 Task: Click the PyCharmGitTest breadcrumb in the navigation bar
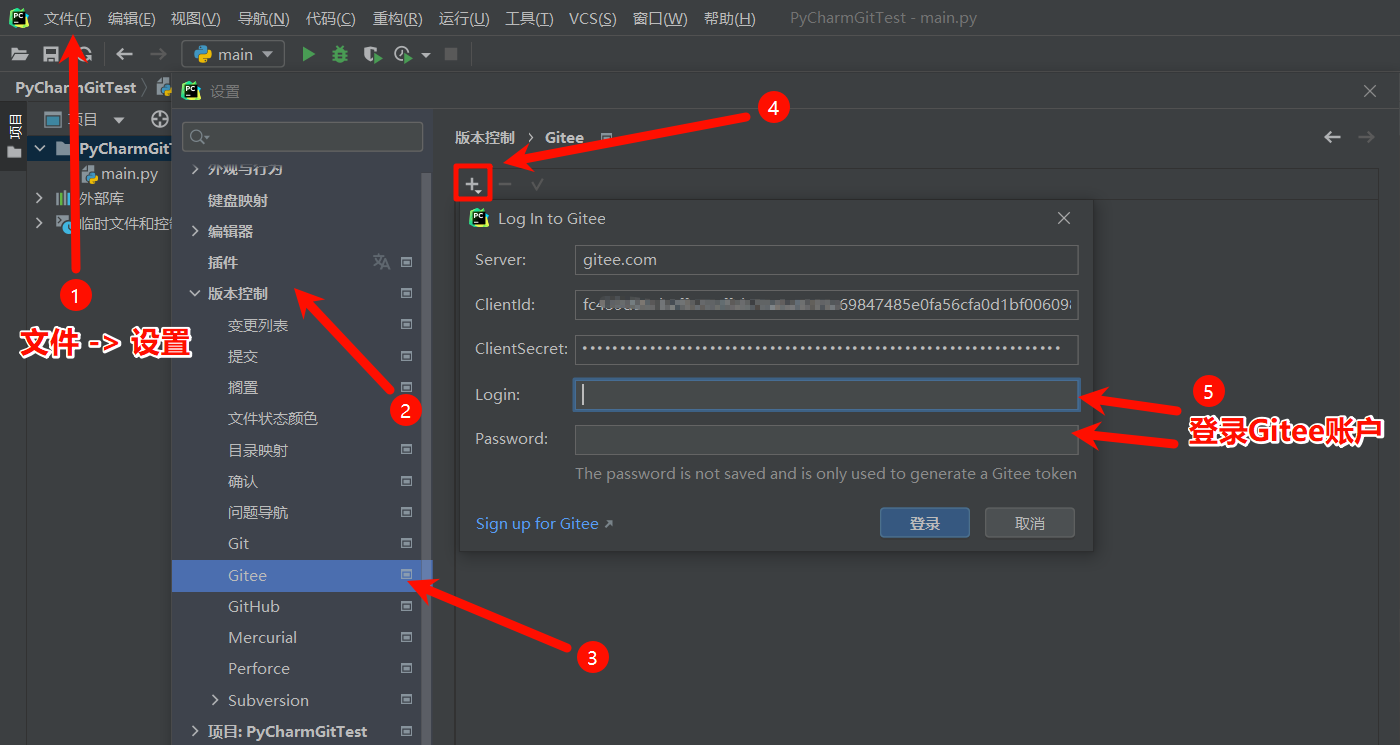point(76,88)
